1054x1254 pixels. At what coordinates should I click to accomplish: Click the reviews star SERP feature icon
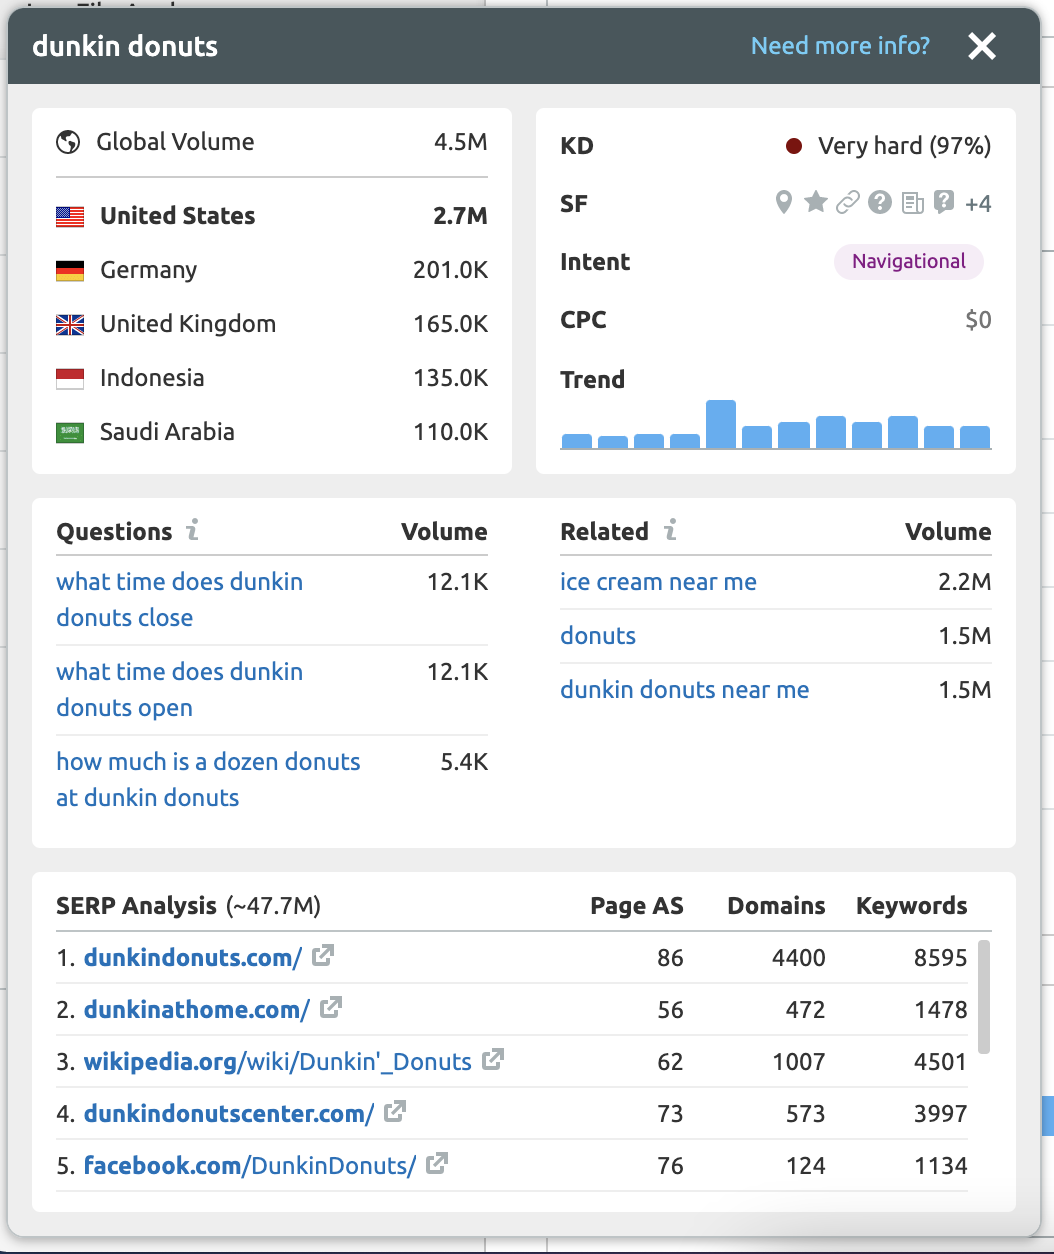(816, 203)
